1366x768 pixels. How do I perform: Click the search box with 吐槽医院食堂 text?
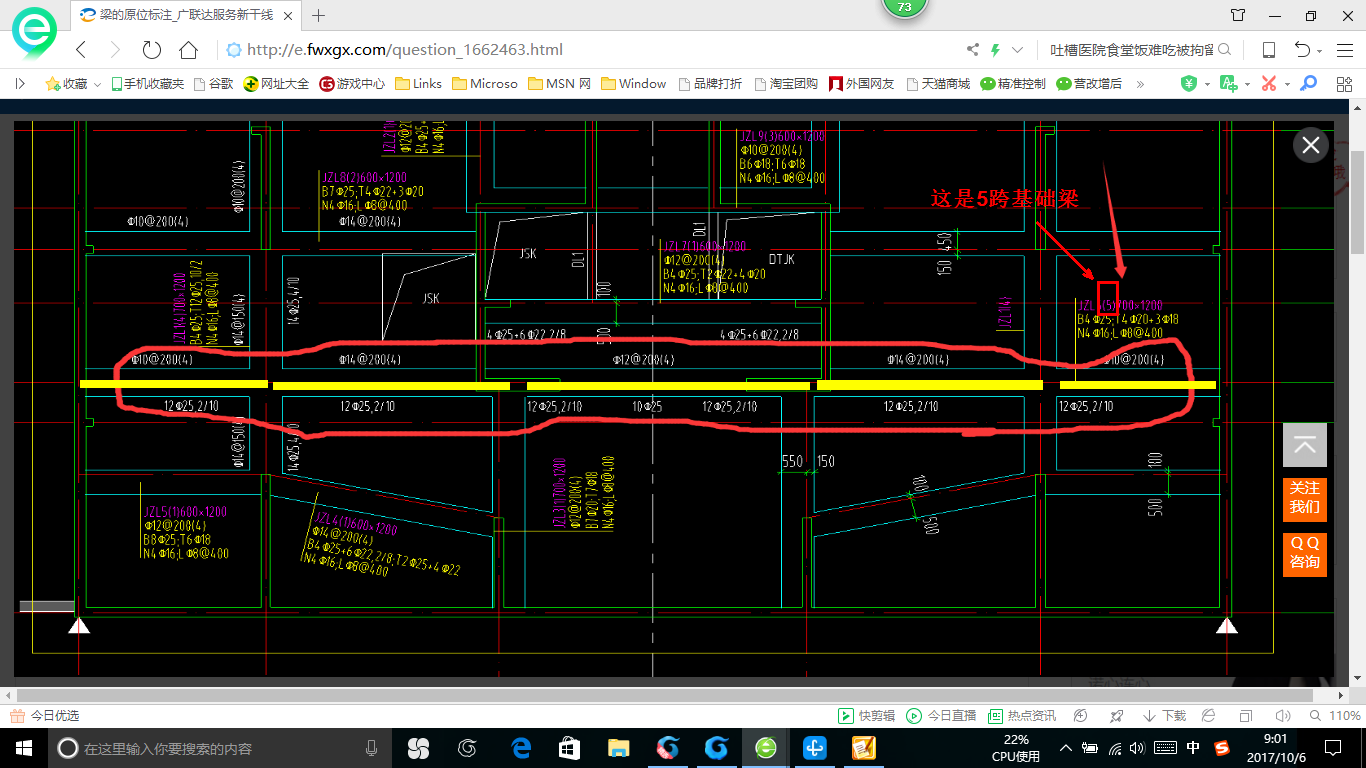click(x=1132, y=50)
